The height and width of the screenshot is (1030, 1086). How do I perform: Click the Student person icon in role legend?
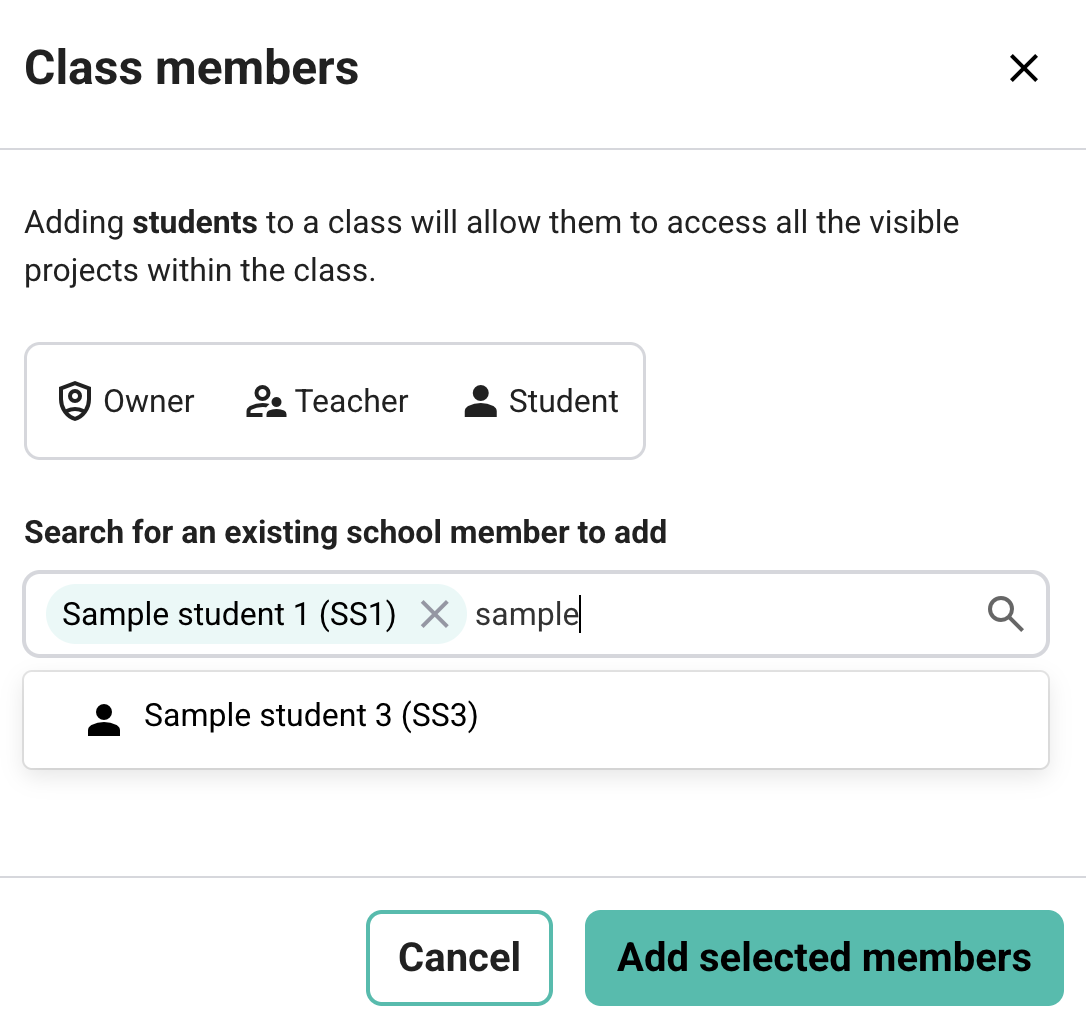(481, 402)
